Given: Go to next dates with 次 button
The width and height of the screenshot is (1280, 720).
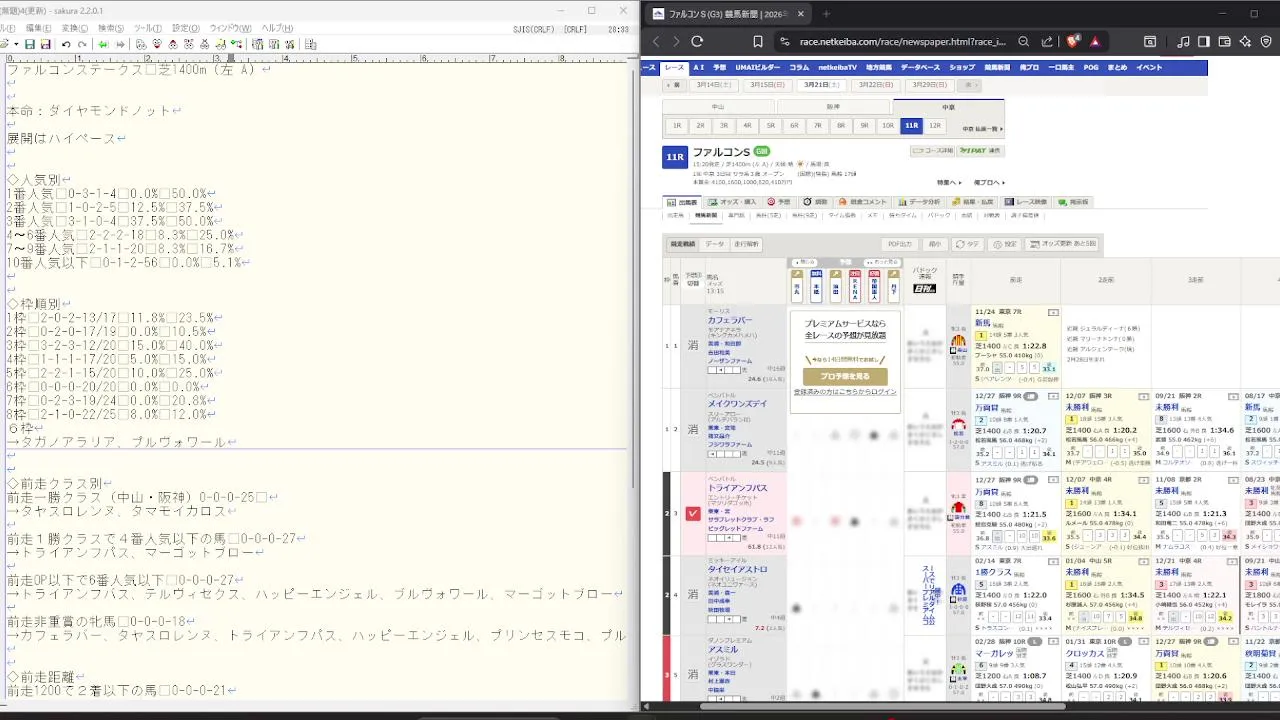Looking at the screenshot, I should point(969,85).
